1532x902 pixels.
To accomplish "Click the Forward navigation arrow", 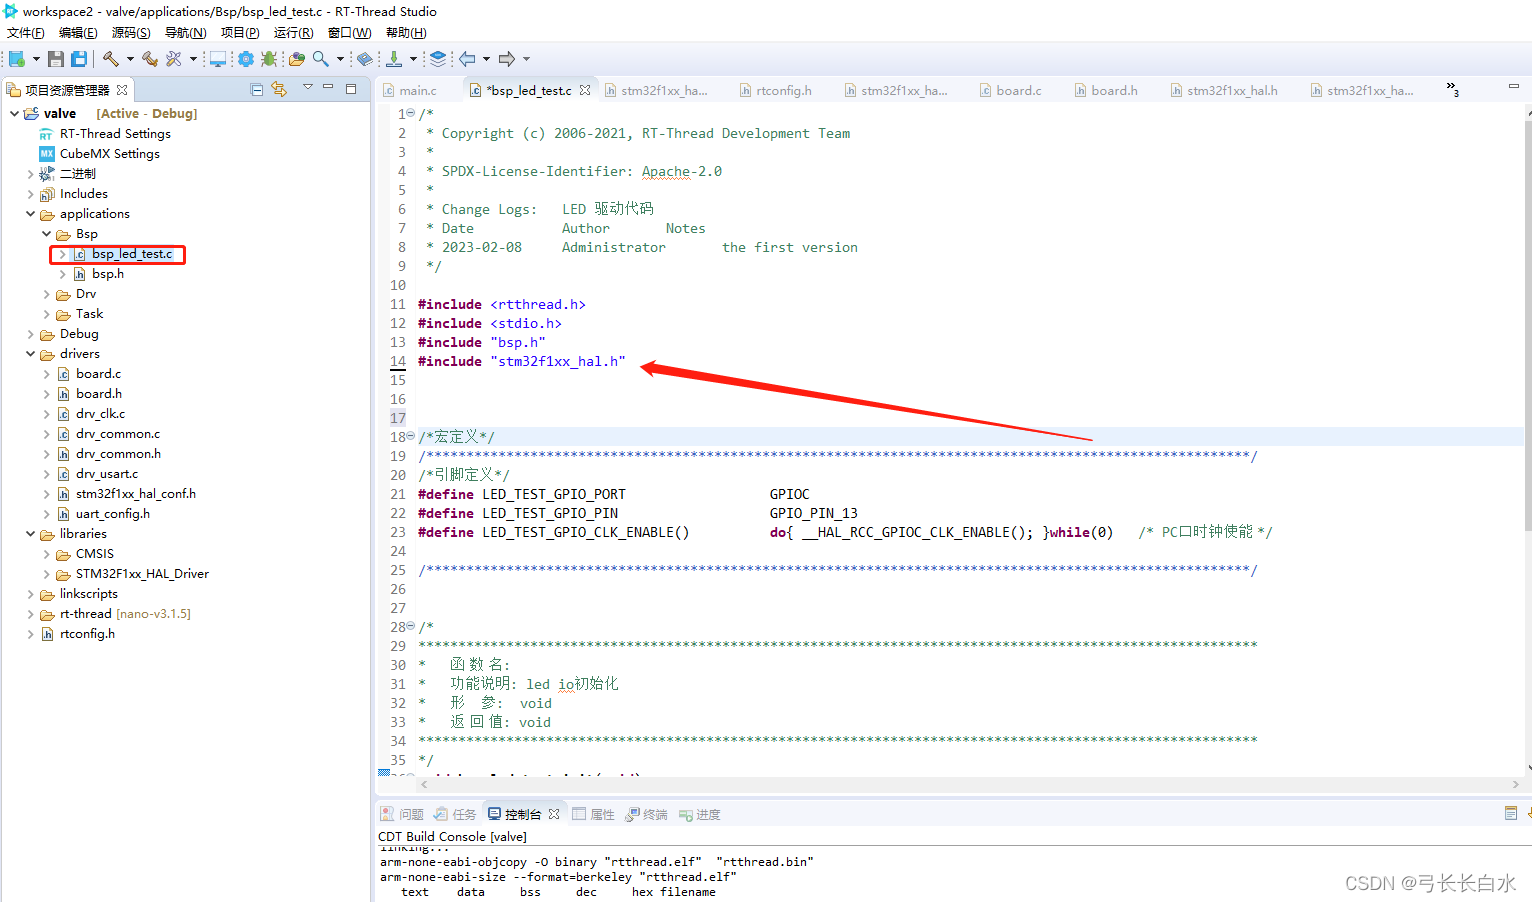I will (507, 59).
